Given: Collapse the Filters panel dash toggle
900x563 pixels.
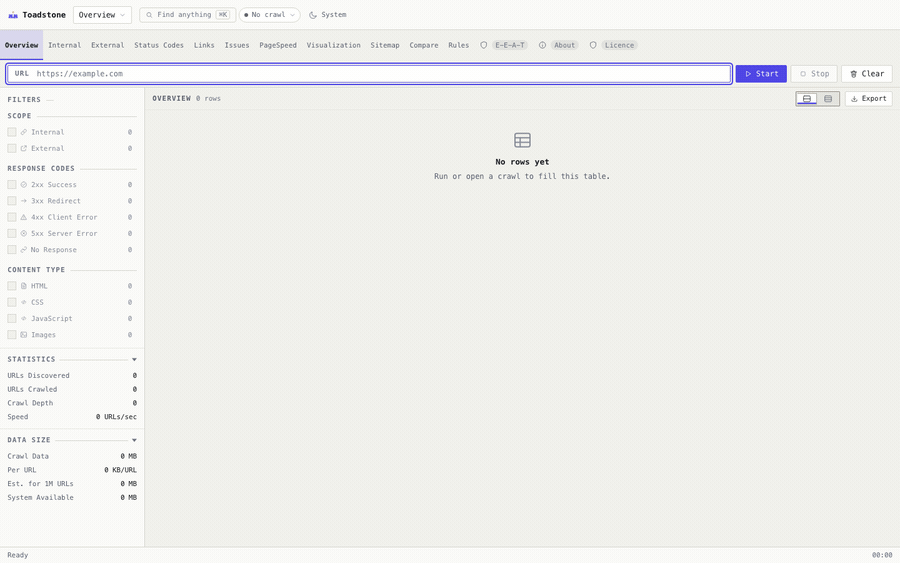Looking at the screenshot, I should pos(50,100).
